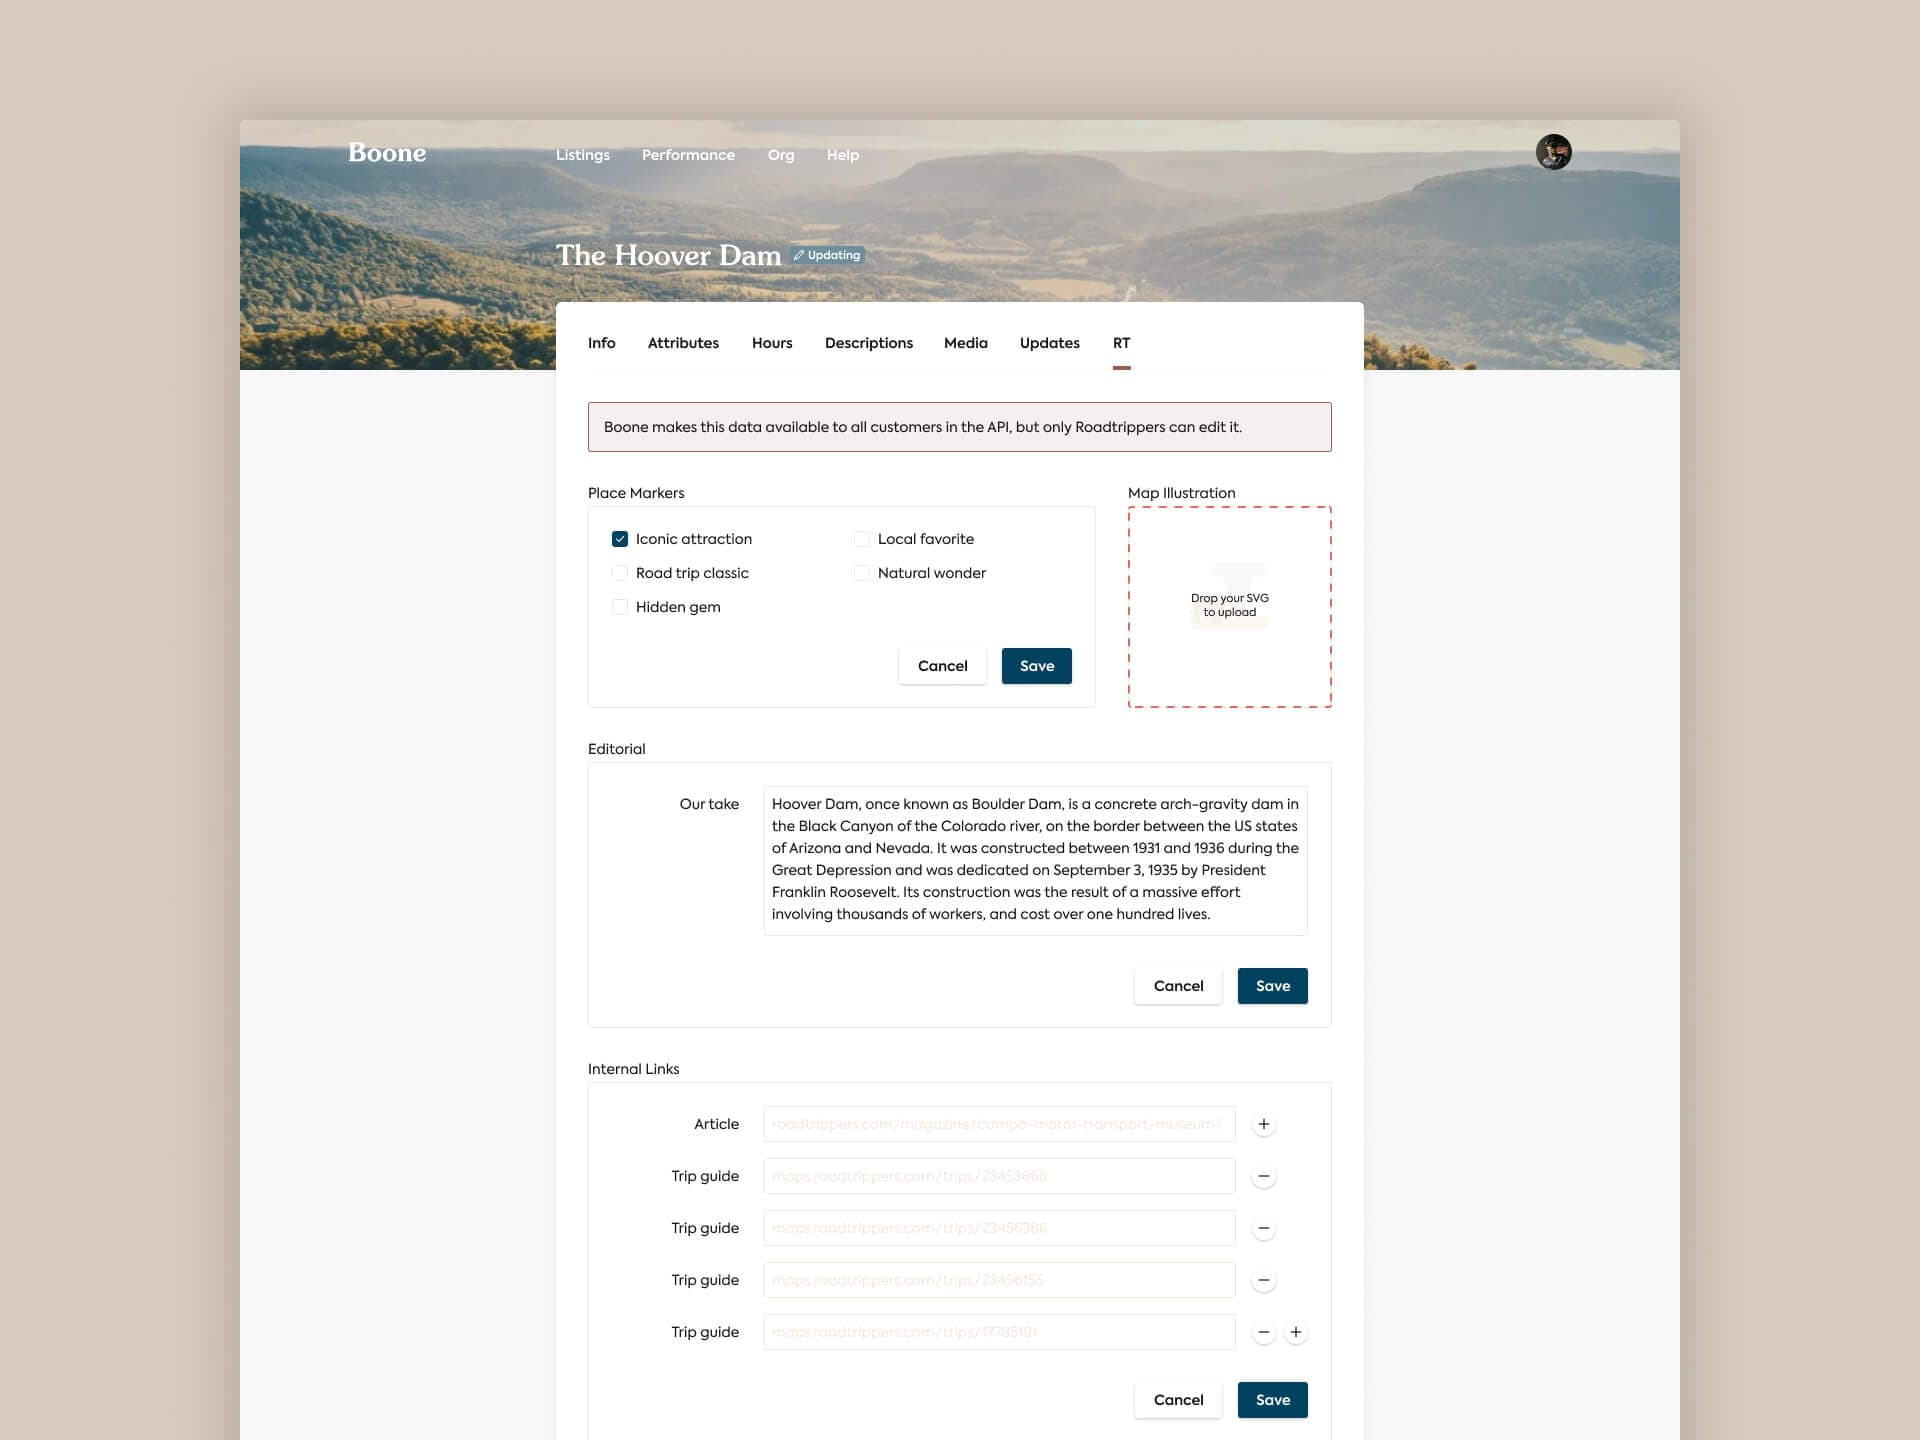Click the Drop your SVG upload area
The image size is (1920, 1440).
1230,607
